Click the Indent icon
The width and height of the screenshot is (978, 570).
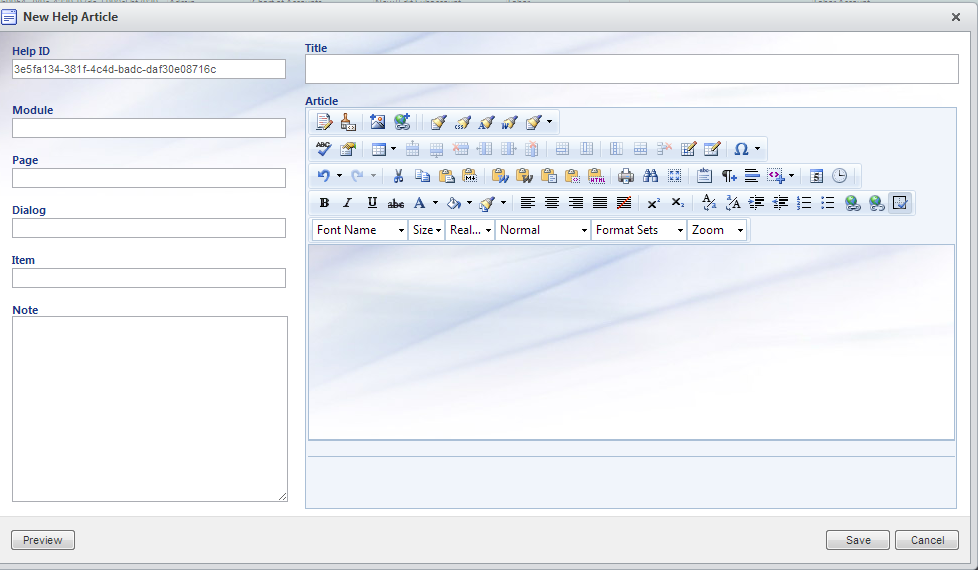point(756,203)
